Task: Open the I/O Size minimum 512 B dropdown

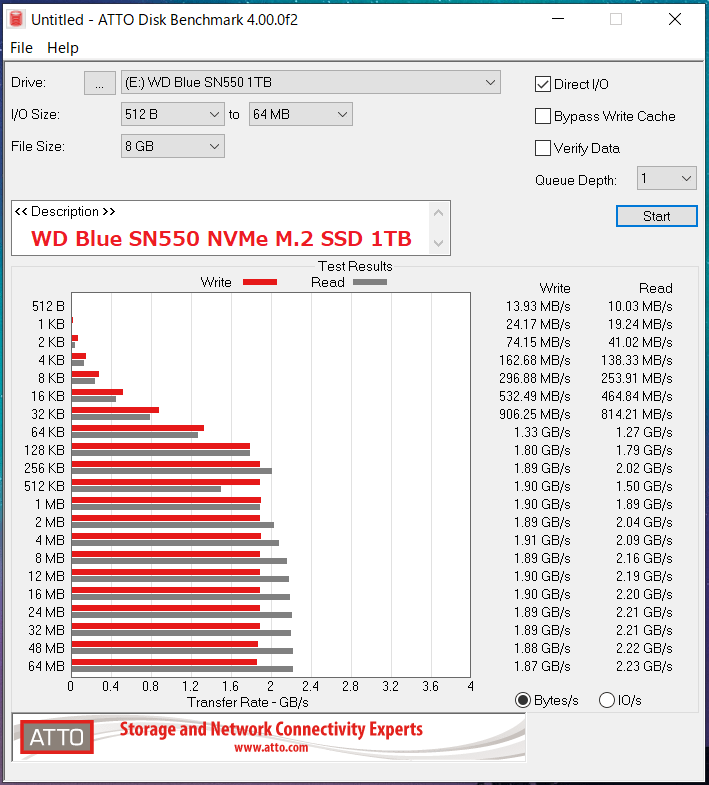Action: click(172, 115)
